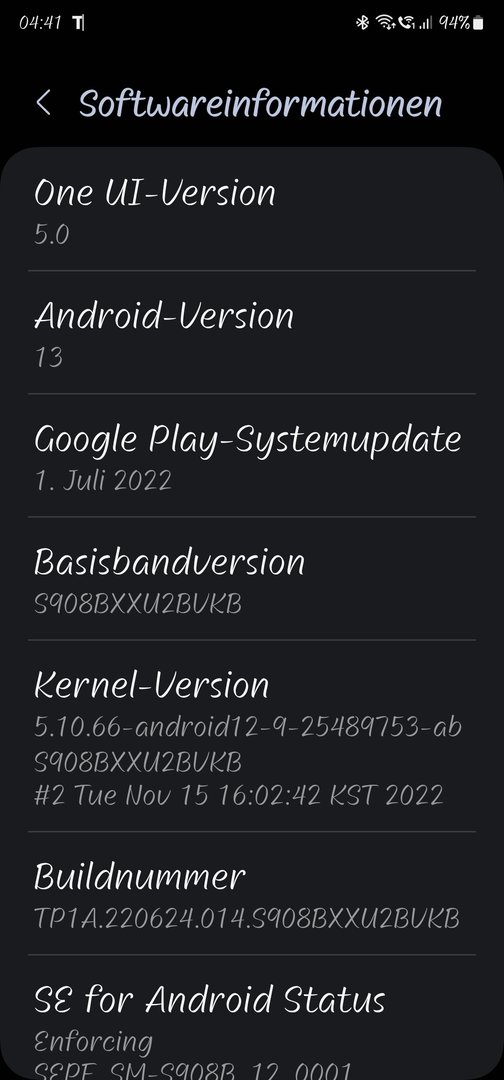
Task: Tap the Bluetooth status icon
Action: 361,23
